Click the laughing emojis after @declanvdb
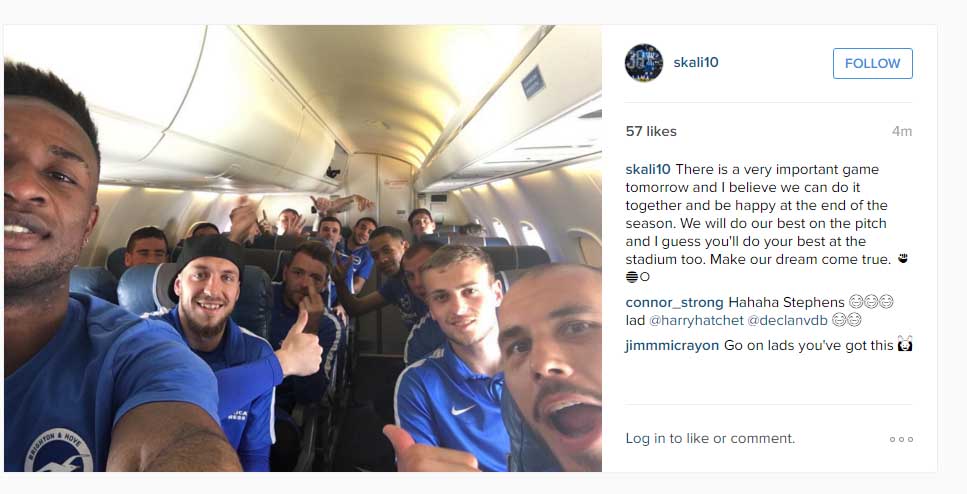Screen dimensions: 967x494 (846, 320)
